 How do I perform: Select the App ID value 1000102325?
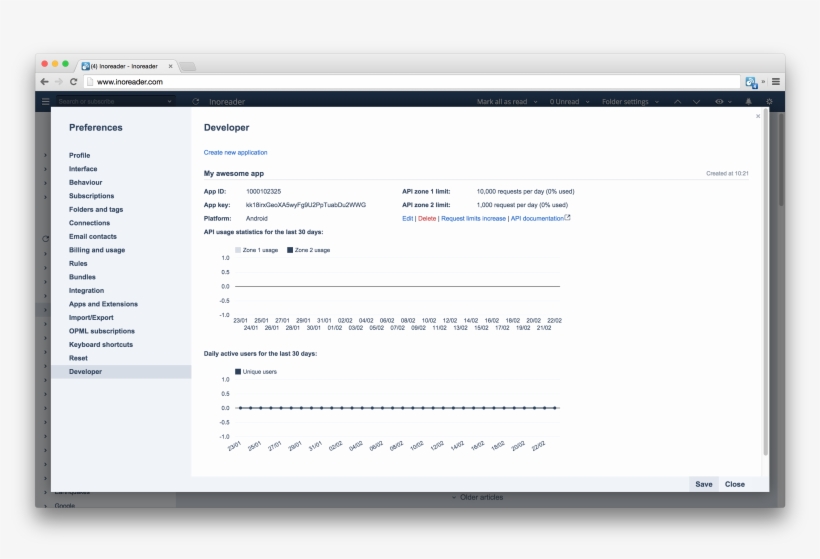click(x=263, y=191)
